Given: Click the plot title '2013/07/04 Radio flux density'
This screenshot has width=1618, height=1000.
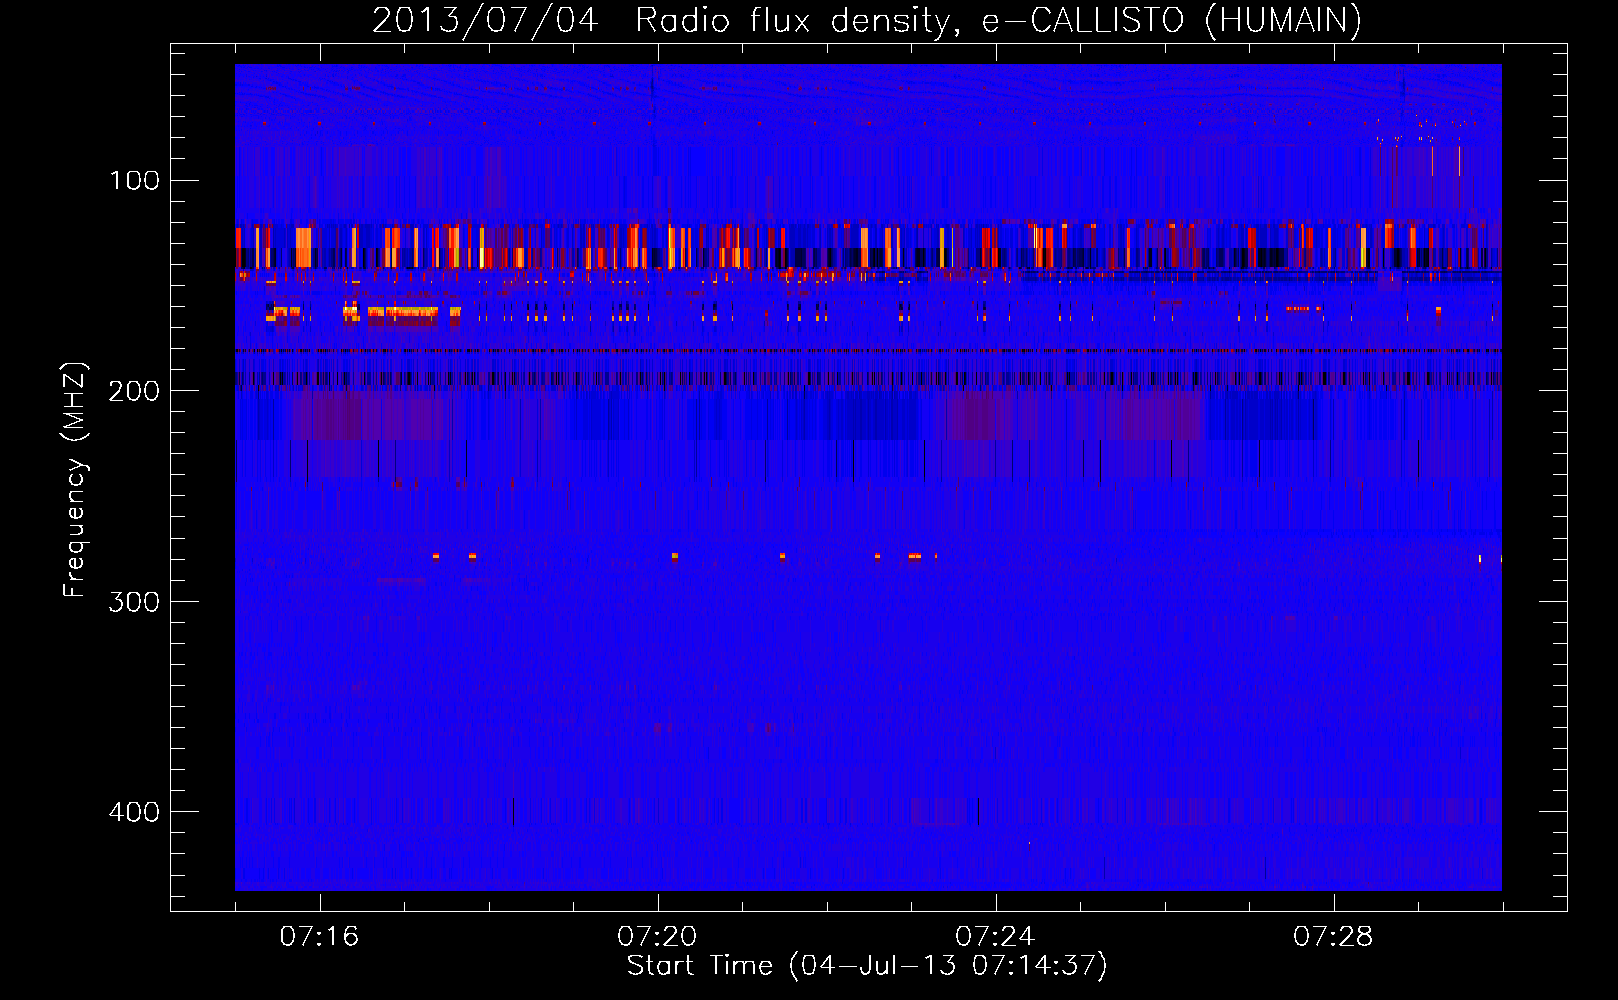Looking at the screenshot, I should pyautogui.click(x=866, y=20).
